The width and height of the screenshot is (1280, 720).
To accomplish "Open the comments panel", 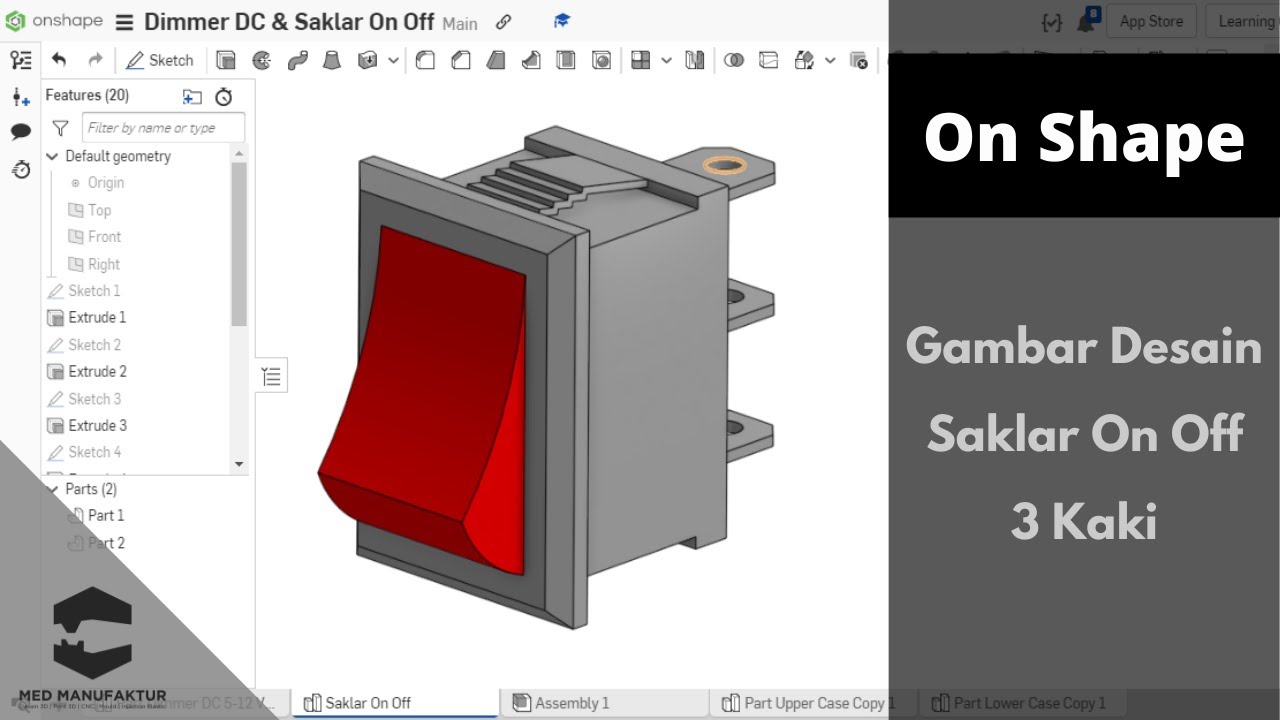I will (x=21, y=132).
